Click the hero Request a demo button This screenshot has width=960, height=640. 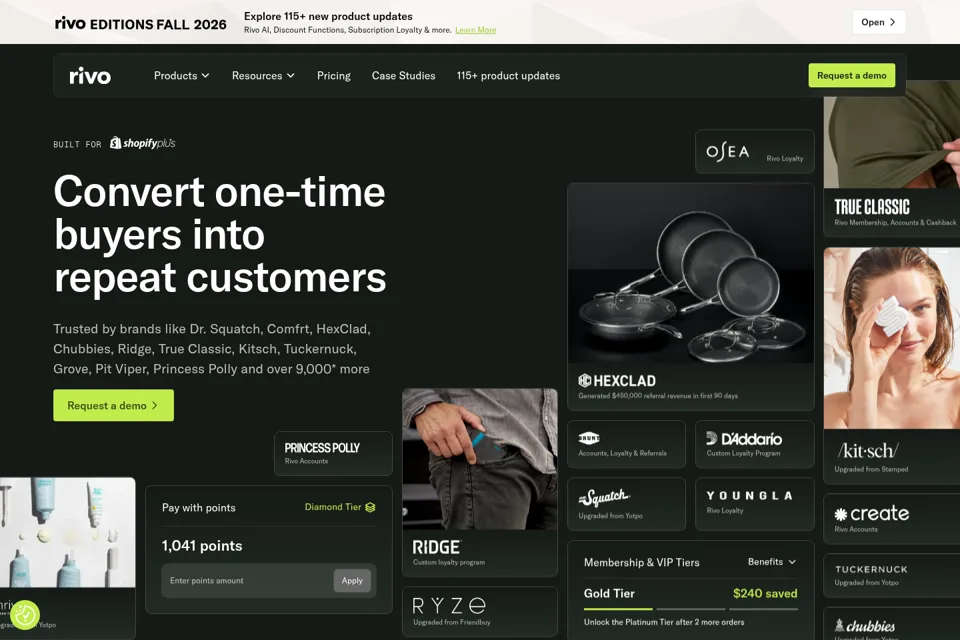pos(113,405)
